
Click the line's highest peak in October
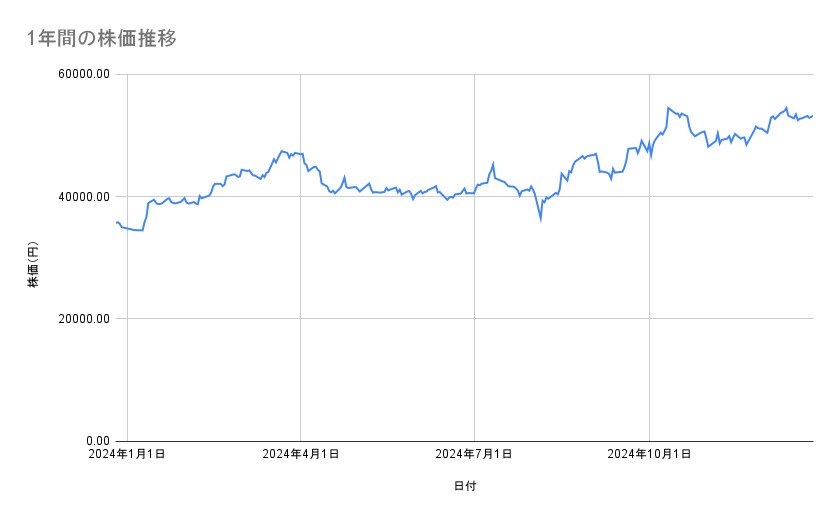[668, 108]
